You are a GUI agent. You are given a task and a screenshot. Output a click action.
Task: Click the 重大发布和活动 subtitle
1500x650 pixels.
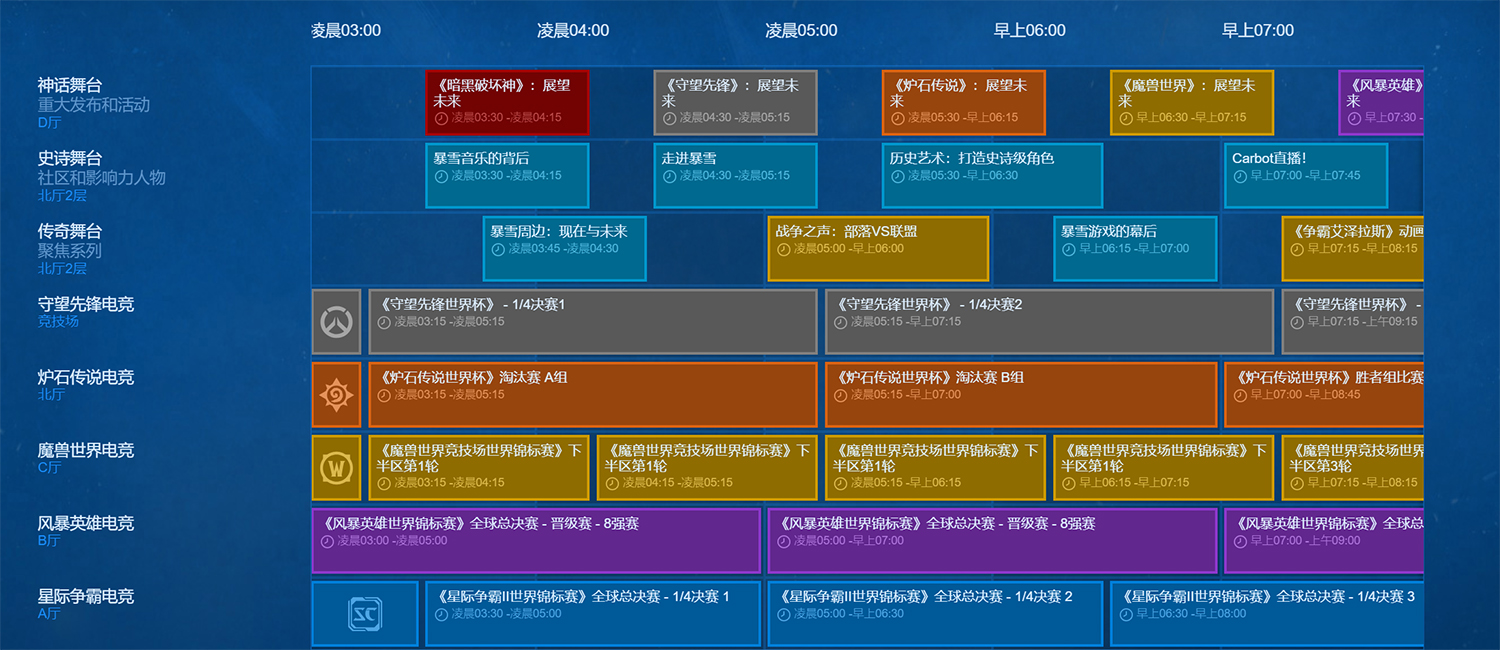94,105
